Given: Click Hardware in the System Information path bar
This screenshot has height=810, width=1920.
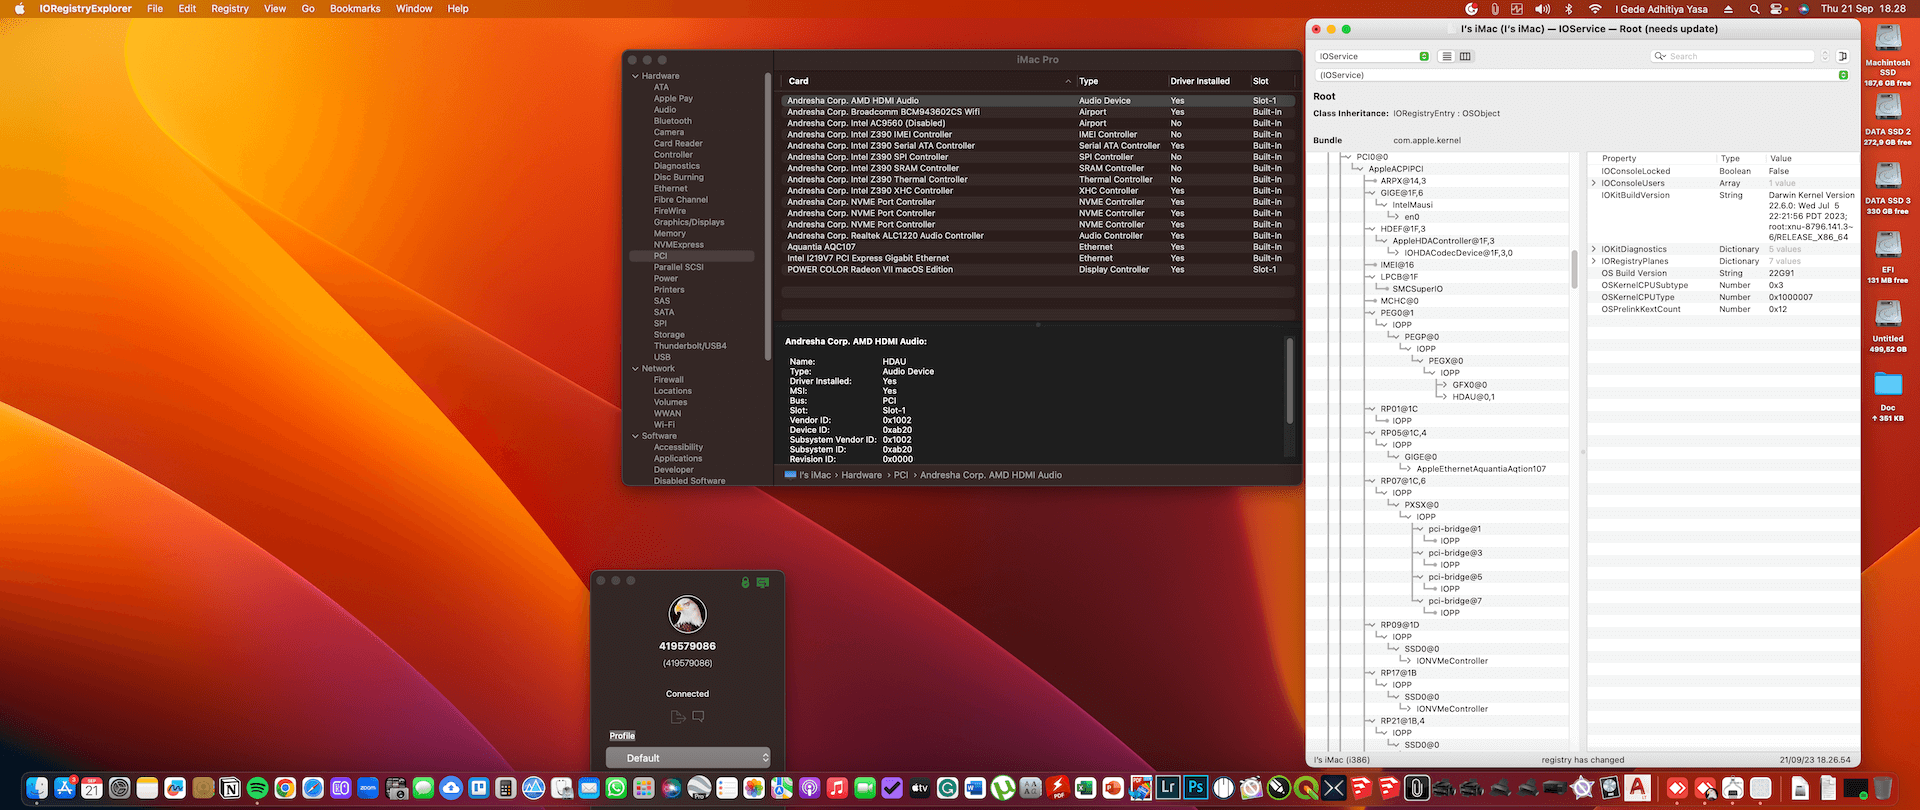Looking at the screenshot, I should (861, 475).
